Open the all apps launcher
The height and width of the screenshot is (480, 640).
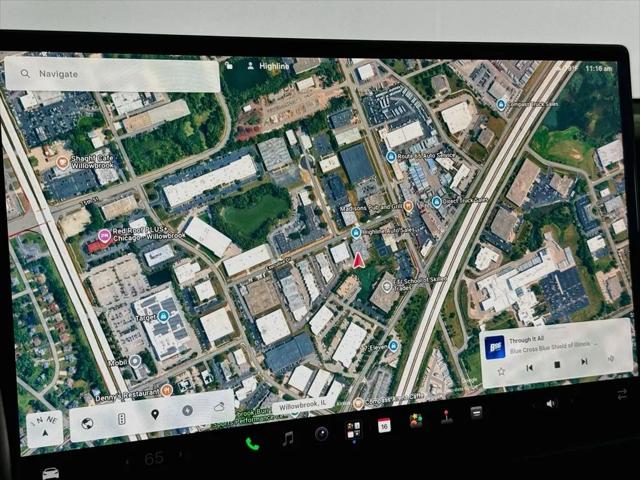click(353, 430)
